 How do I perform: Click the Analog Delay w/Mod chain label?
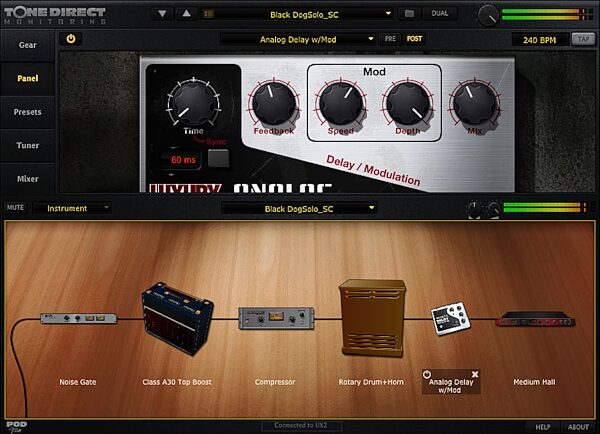[x=451, y=386]
